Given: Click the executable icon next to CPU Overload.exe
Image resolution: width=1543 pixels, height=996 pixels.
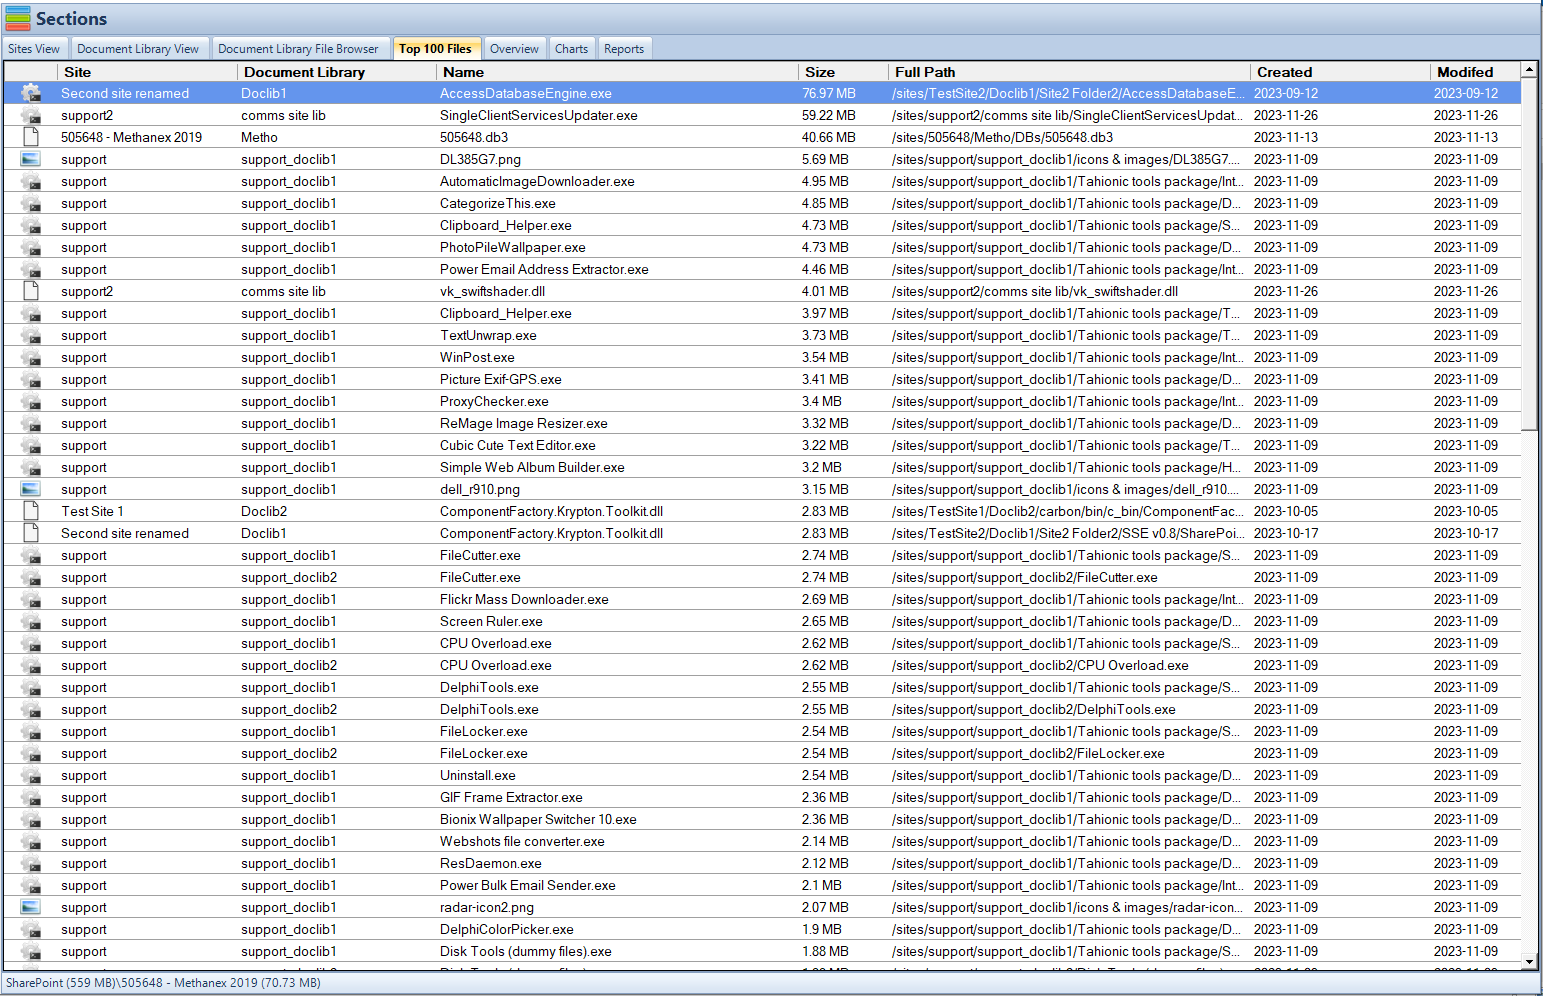Looking at the screenshot, I should (x=30, y=643).
